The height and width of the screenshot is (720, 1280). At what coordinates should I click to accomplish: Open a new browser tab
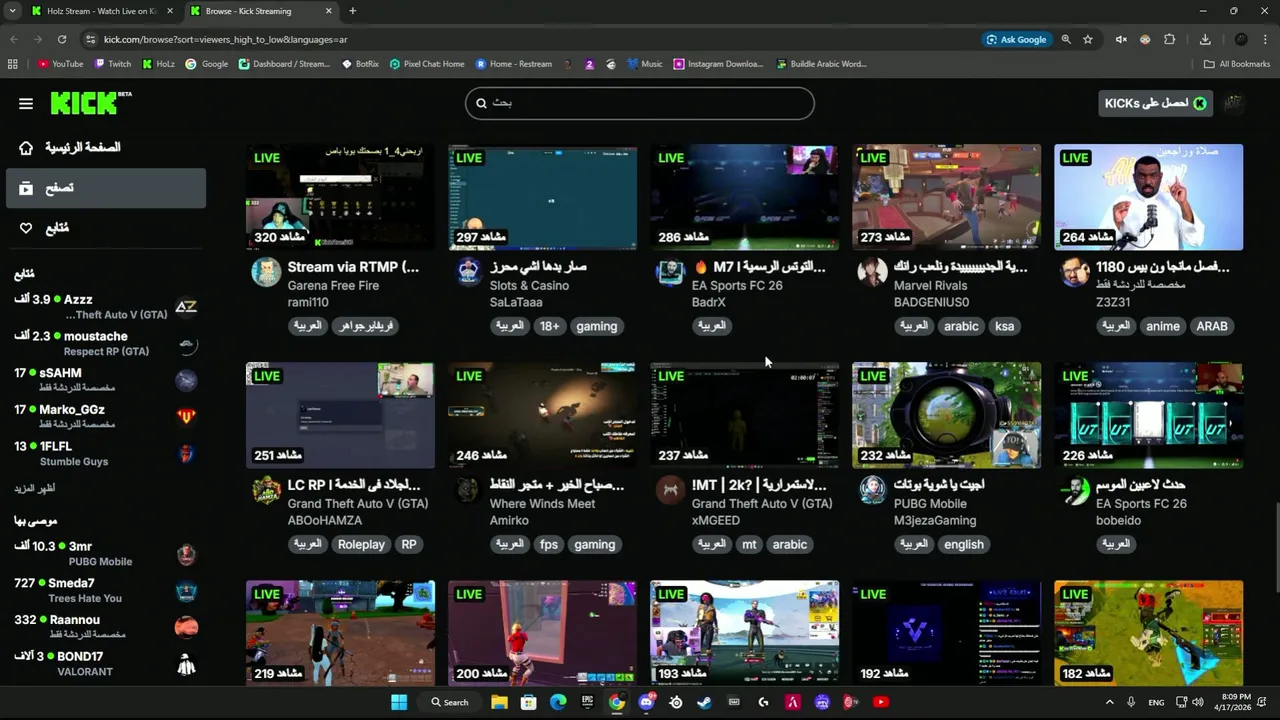coord(352,11)
